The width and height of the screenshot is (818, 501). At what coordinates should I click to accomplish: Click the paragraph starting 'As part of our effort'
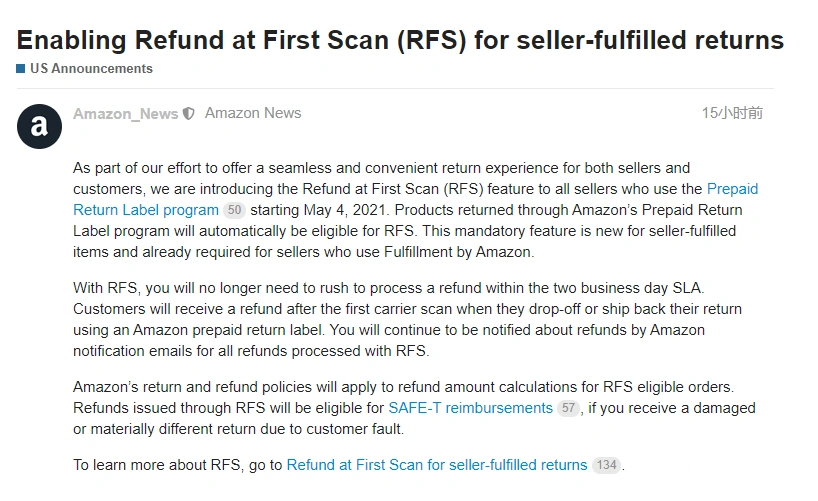tap(416, 210)
